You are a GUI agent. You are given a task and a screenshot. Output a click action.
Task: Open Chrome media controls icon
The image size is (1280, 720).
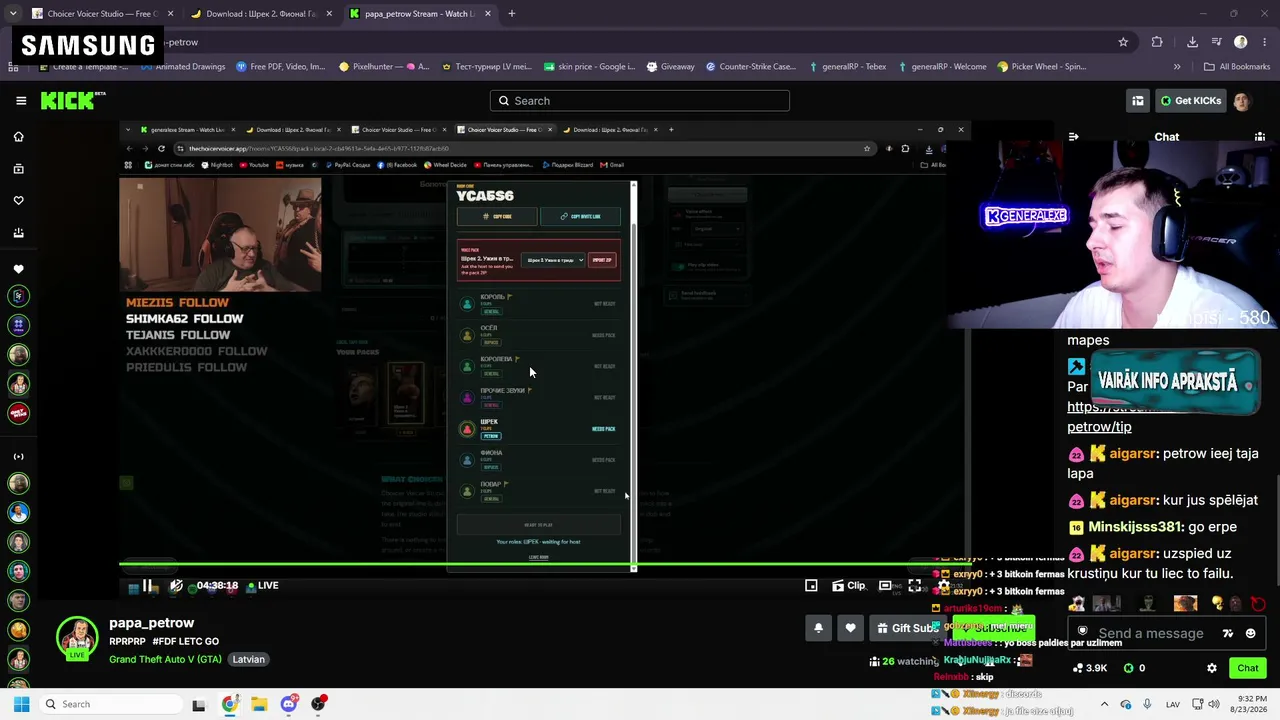pos(1217,42)
